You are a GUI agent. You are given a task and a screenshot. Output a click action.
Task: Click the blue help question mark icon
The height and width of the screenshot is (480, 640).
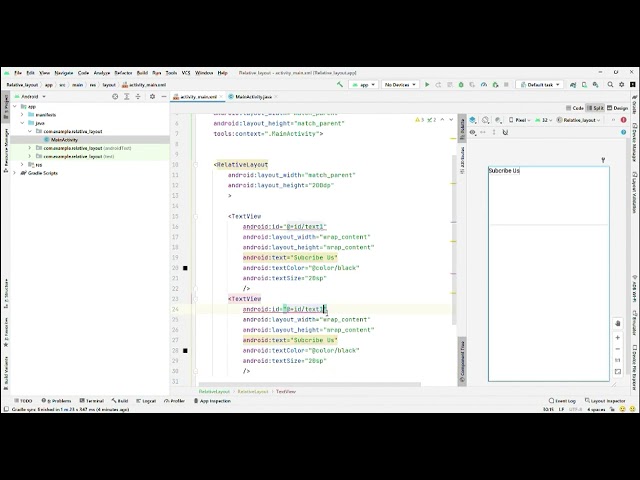click(623, 132)
